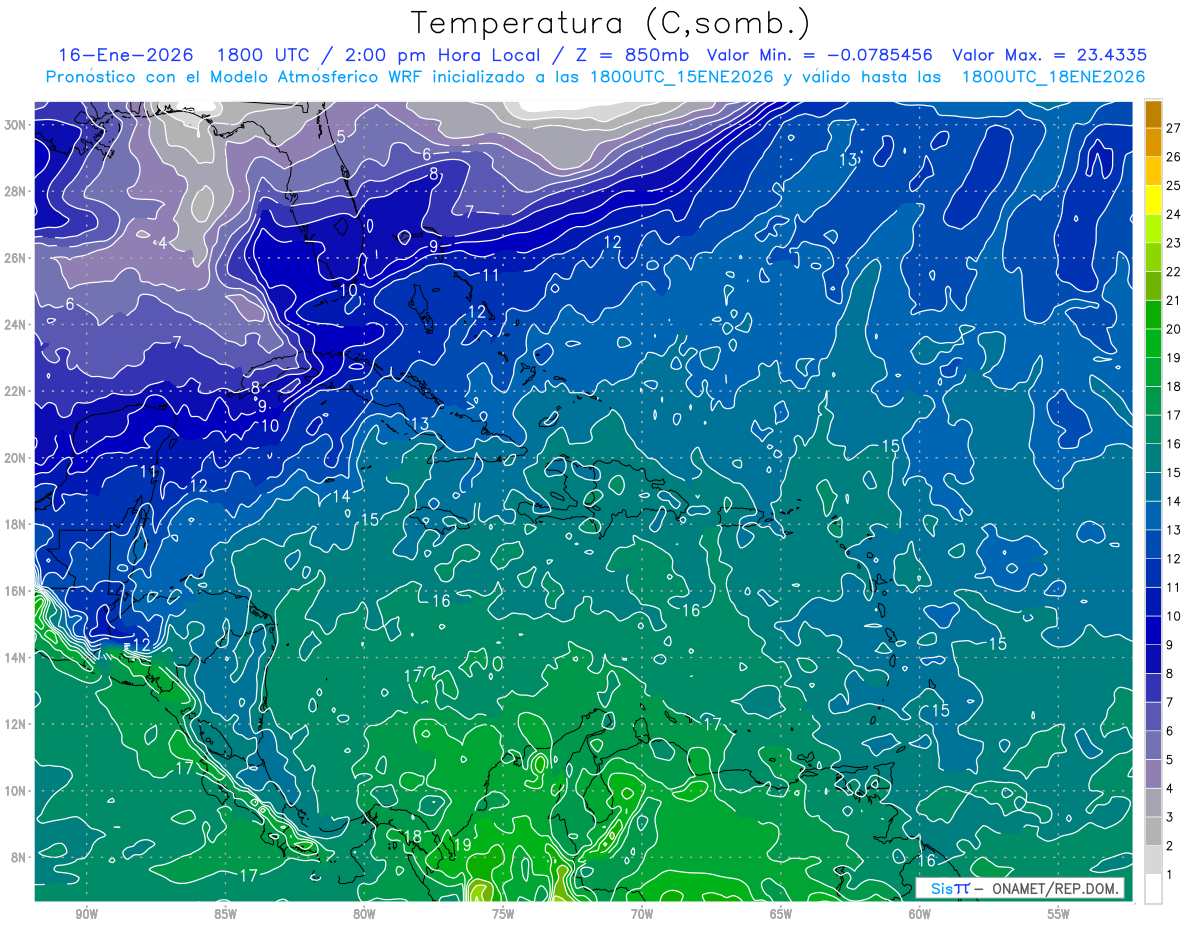Image resolution: width=1200 pixels, height=927 pixels.
Task: Click the colorbar label "27"
Action: pos(1174,128)
